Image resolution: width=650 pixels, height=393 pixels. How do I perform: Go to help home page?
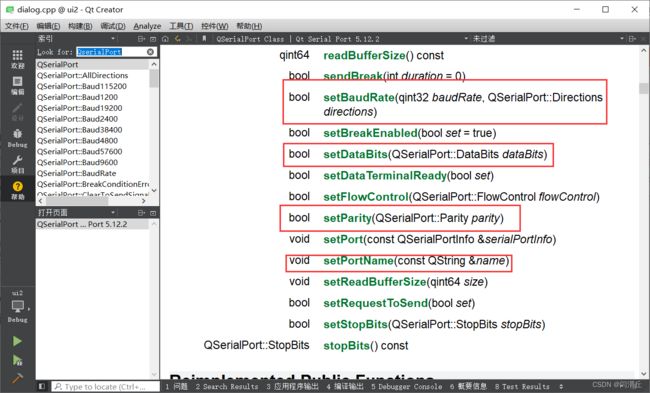(165, 39)
